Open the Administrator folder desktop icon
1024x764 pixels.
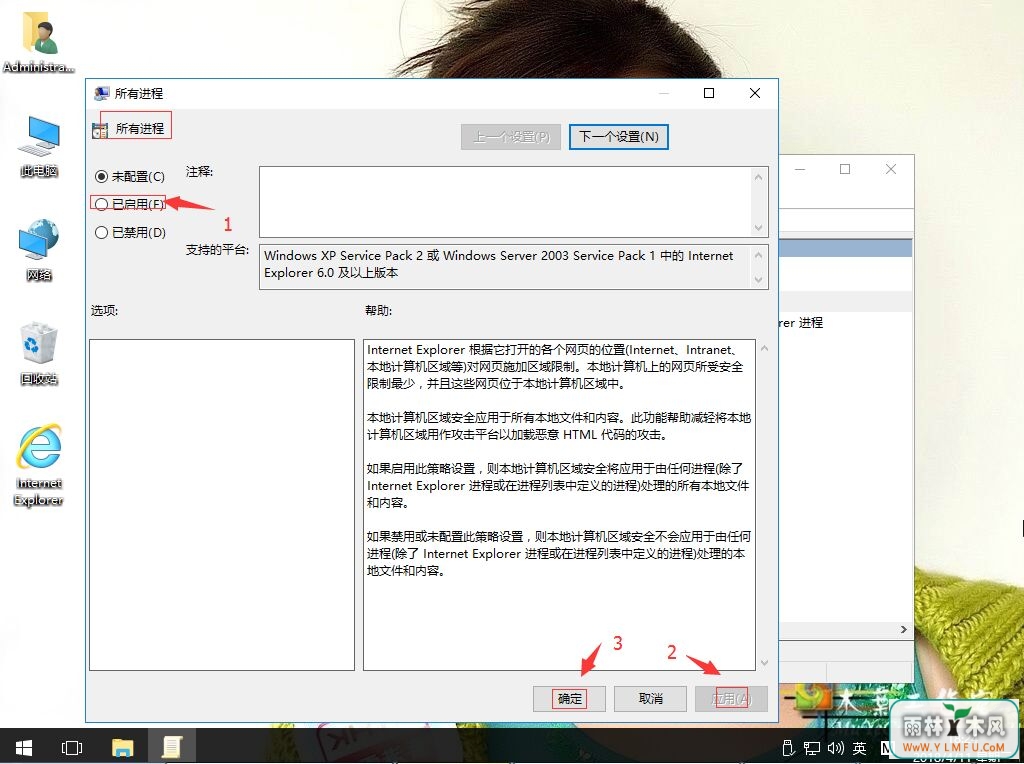point(40,40)
